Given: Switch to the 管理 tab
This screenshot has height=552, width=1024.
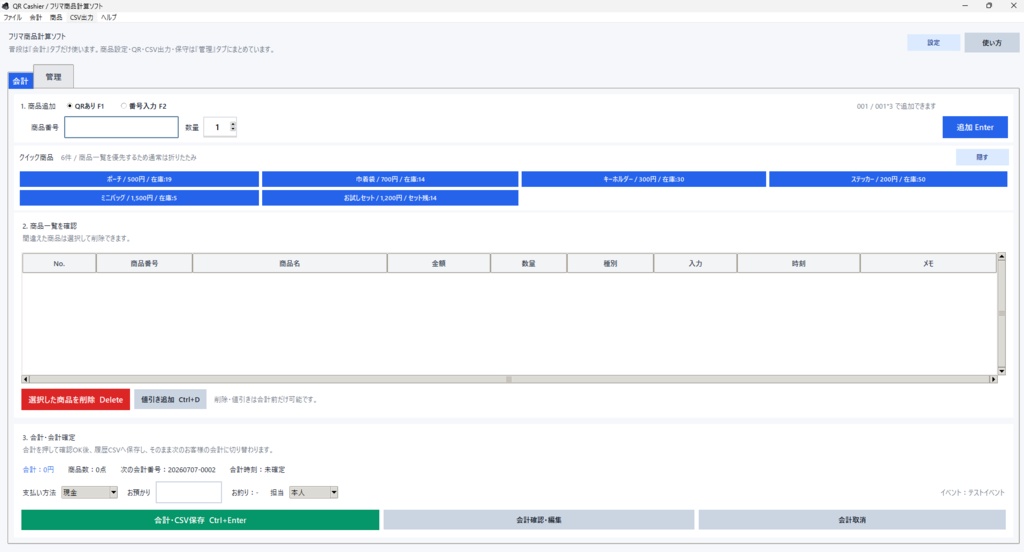Looking at the screenshot, I should [54, 77].
